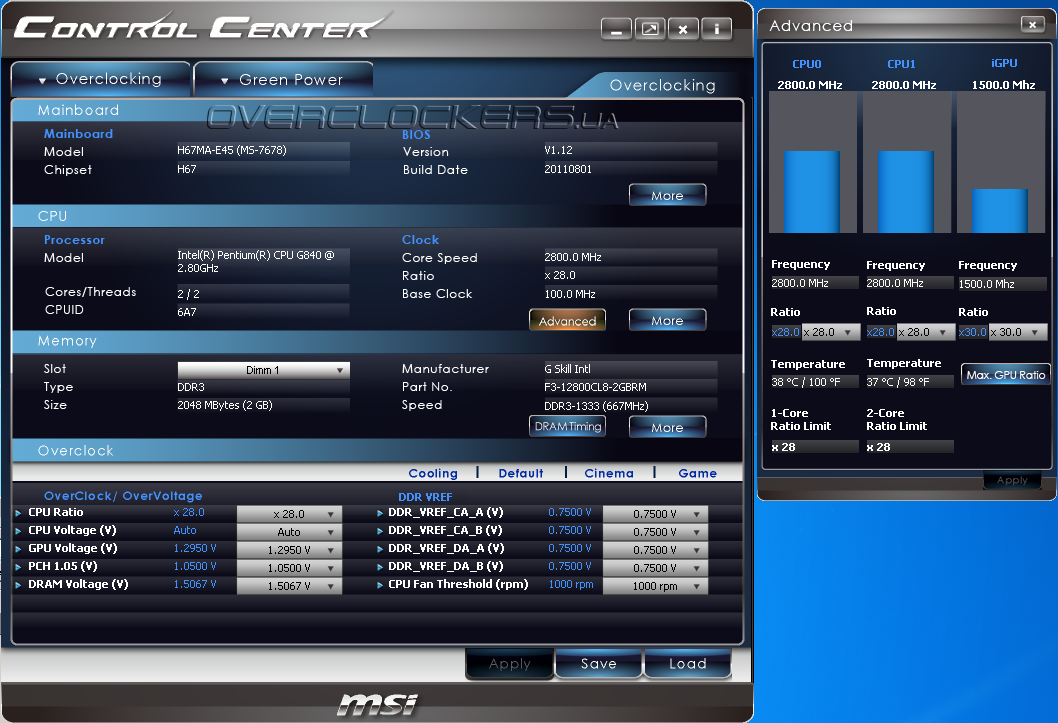Image resolution: width=1058 pixels, height=723 pixels.
Task: Minimize the Control Center window
Action: point(617,29)
